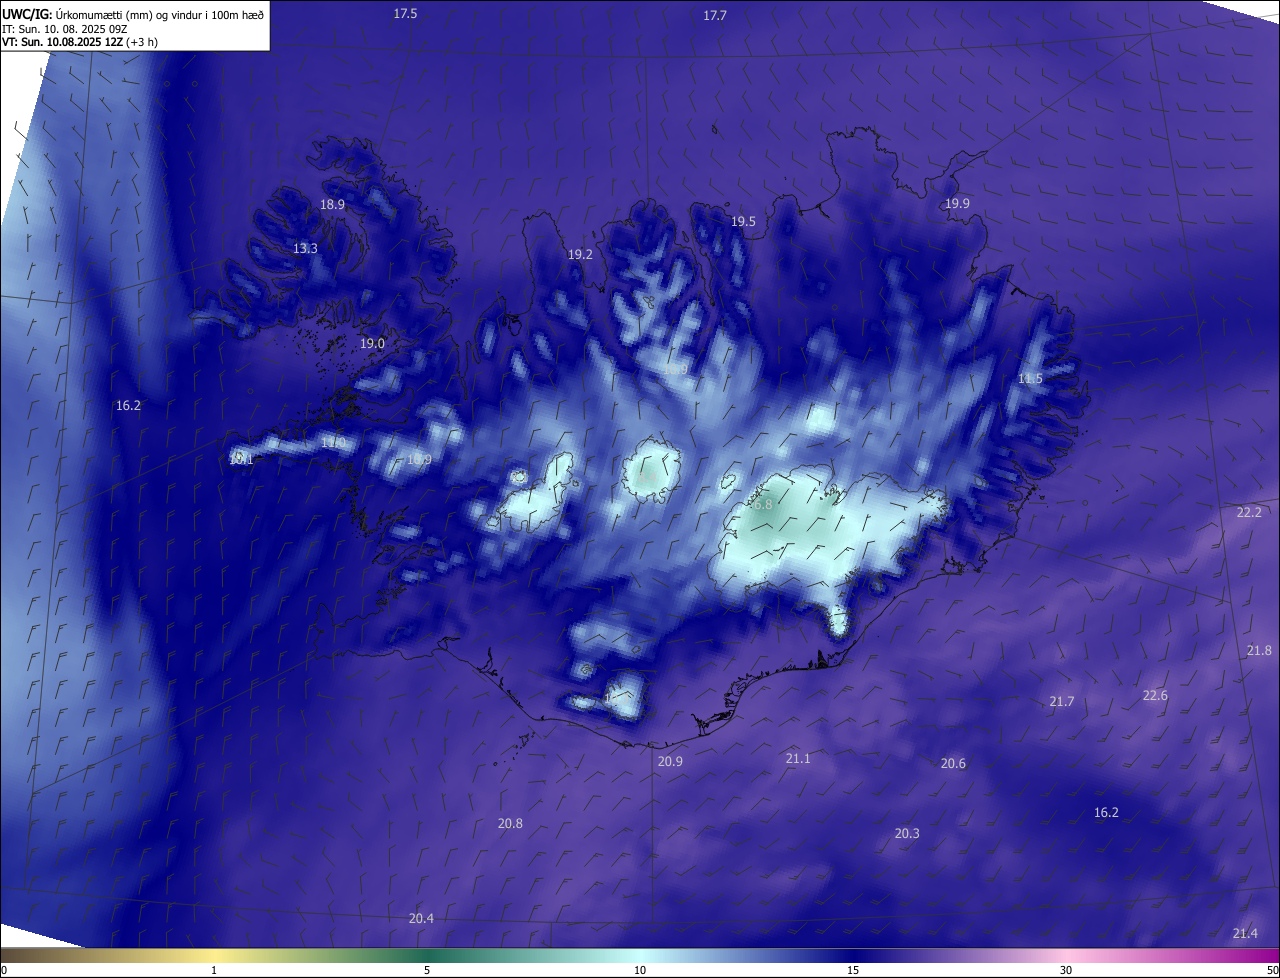Click the 20.4 value on the map
The image size is (1280, 978).
pos(421,919)
